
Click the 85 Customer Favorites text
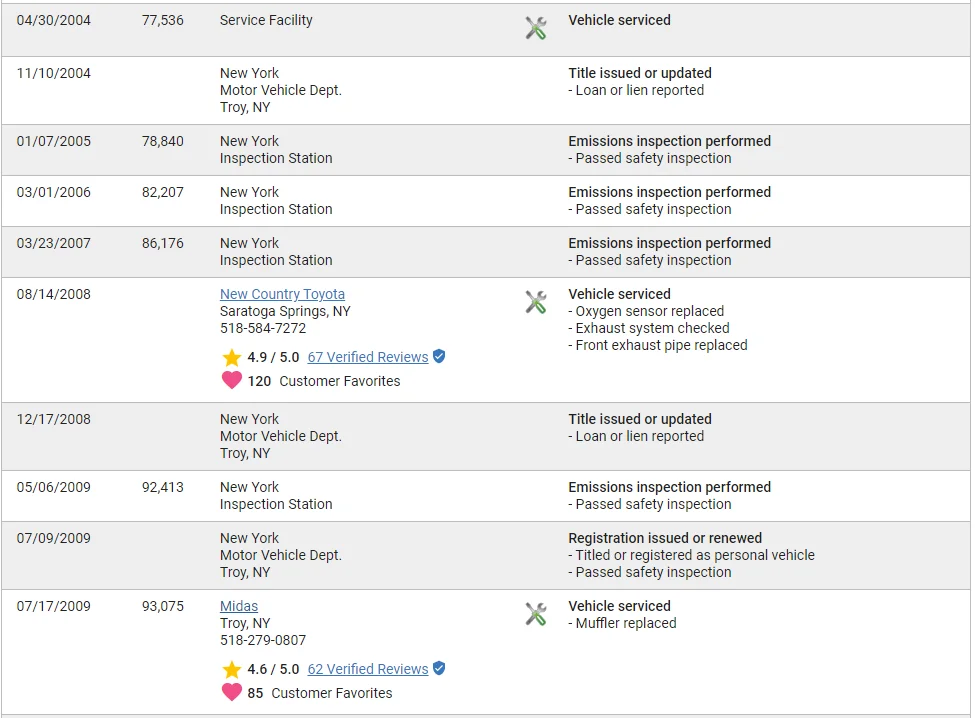pyautogui.click(x=320, y=693)
